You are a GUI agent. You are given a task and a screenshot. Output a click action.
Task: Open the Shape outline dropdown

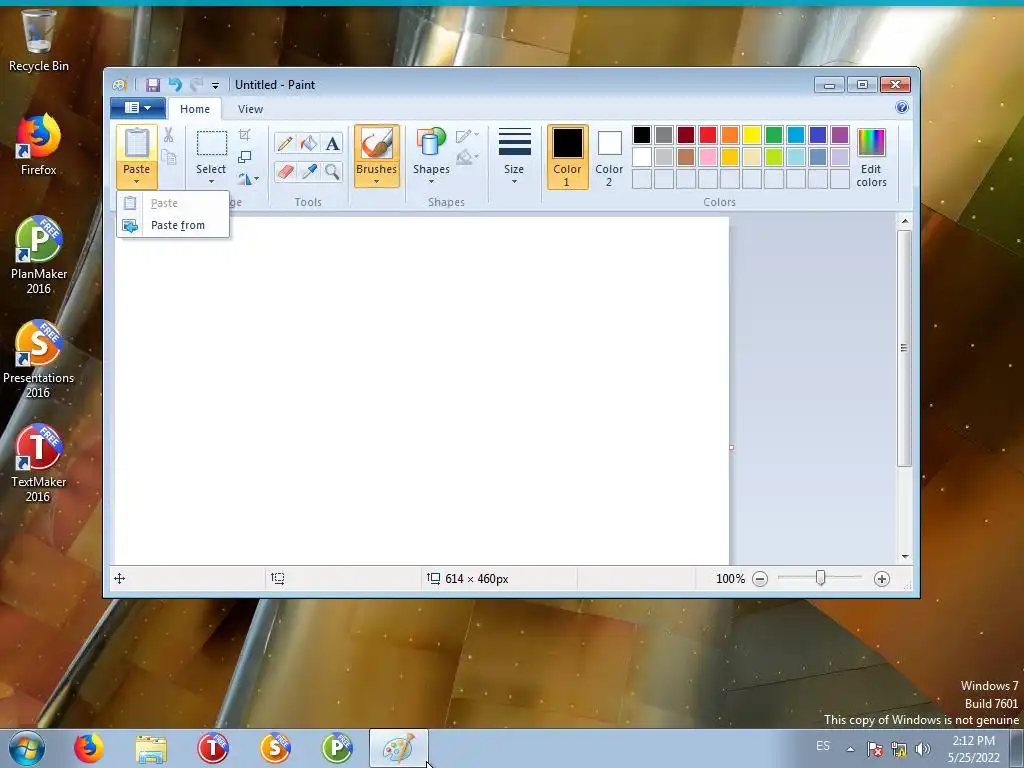(x=467, y=136)
